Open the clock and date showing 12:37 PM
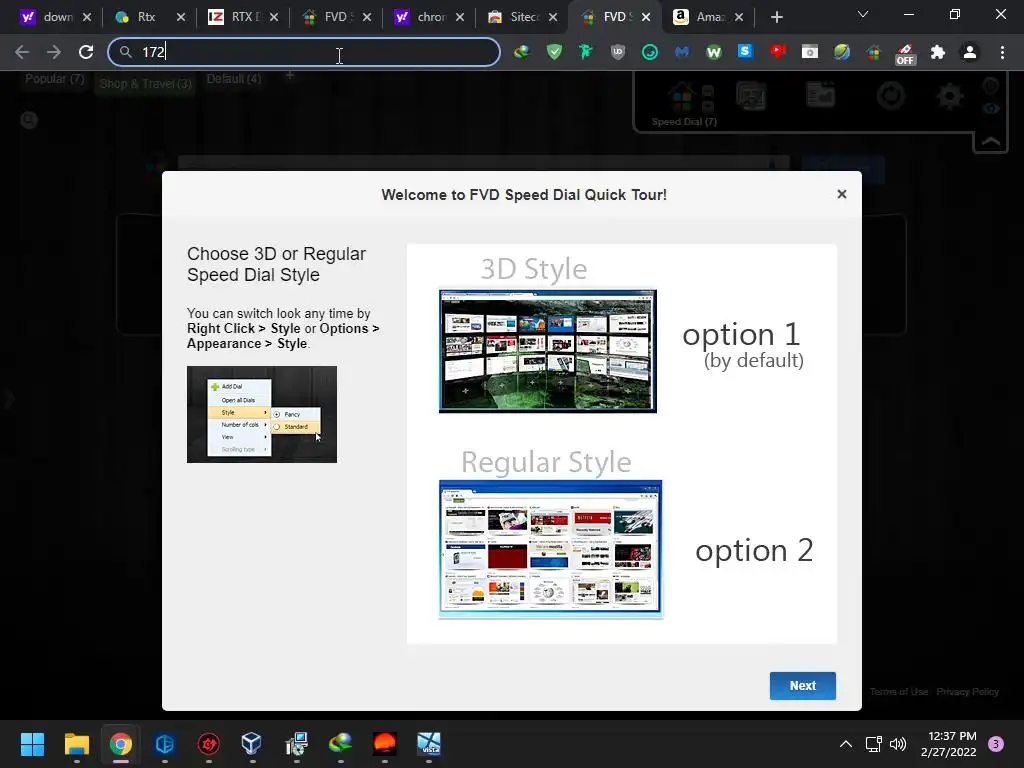Viewport: 1024px width, 768px height. (x=948, y=744)
